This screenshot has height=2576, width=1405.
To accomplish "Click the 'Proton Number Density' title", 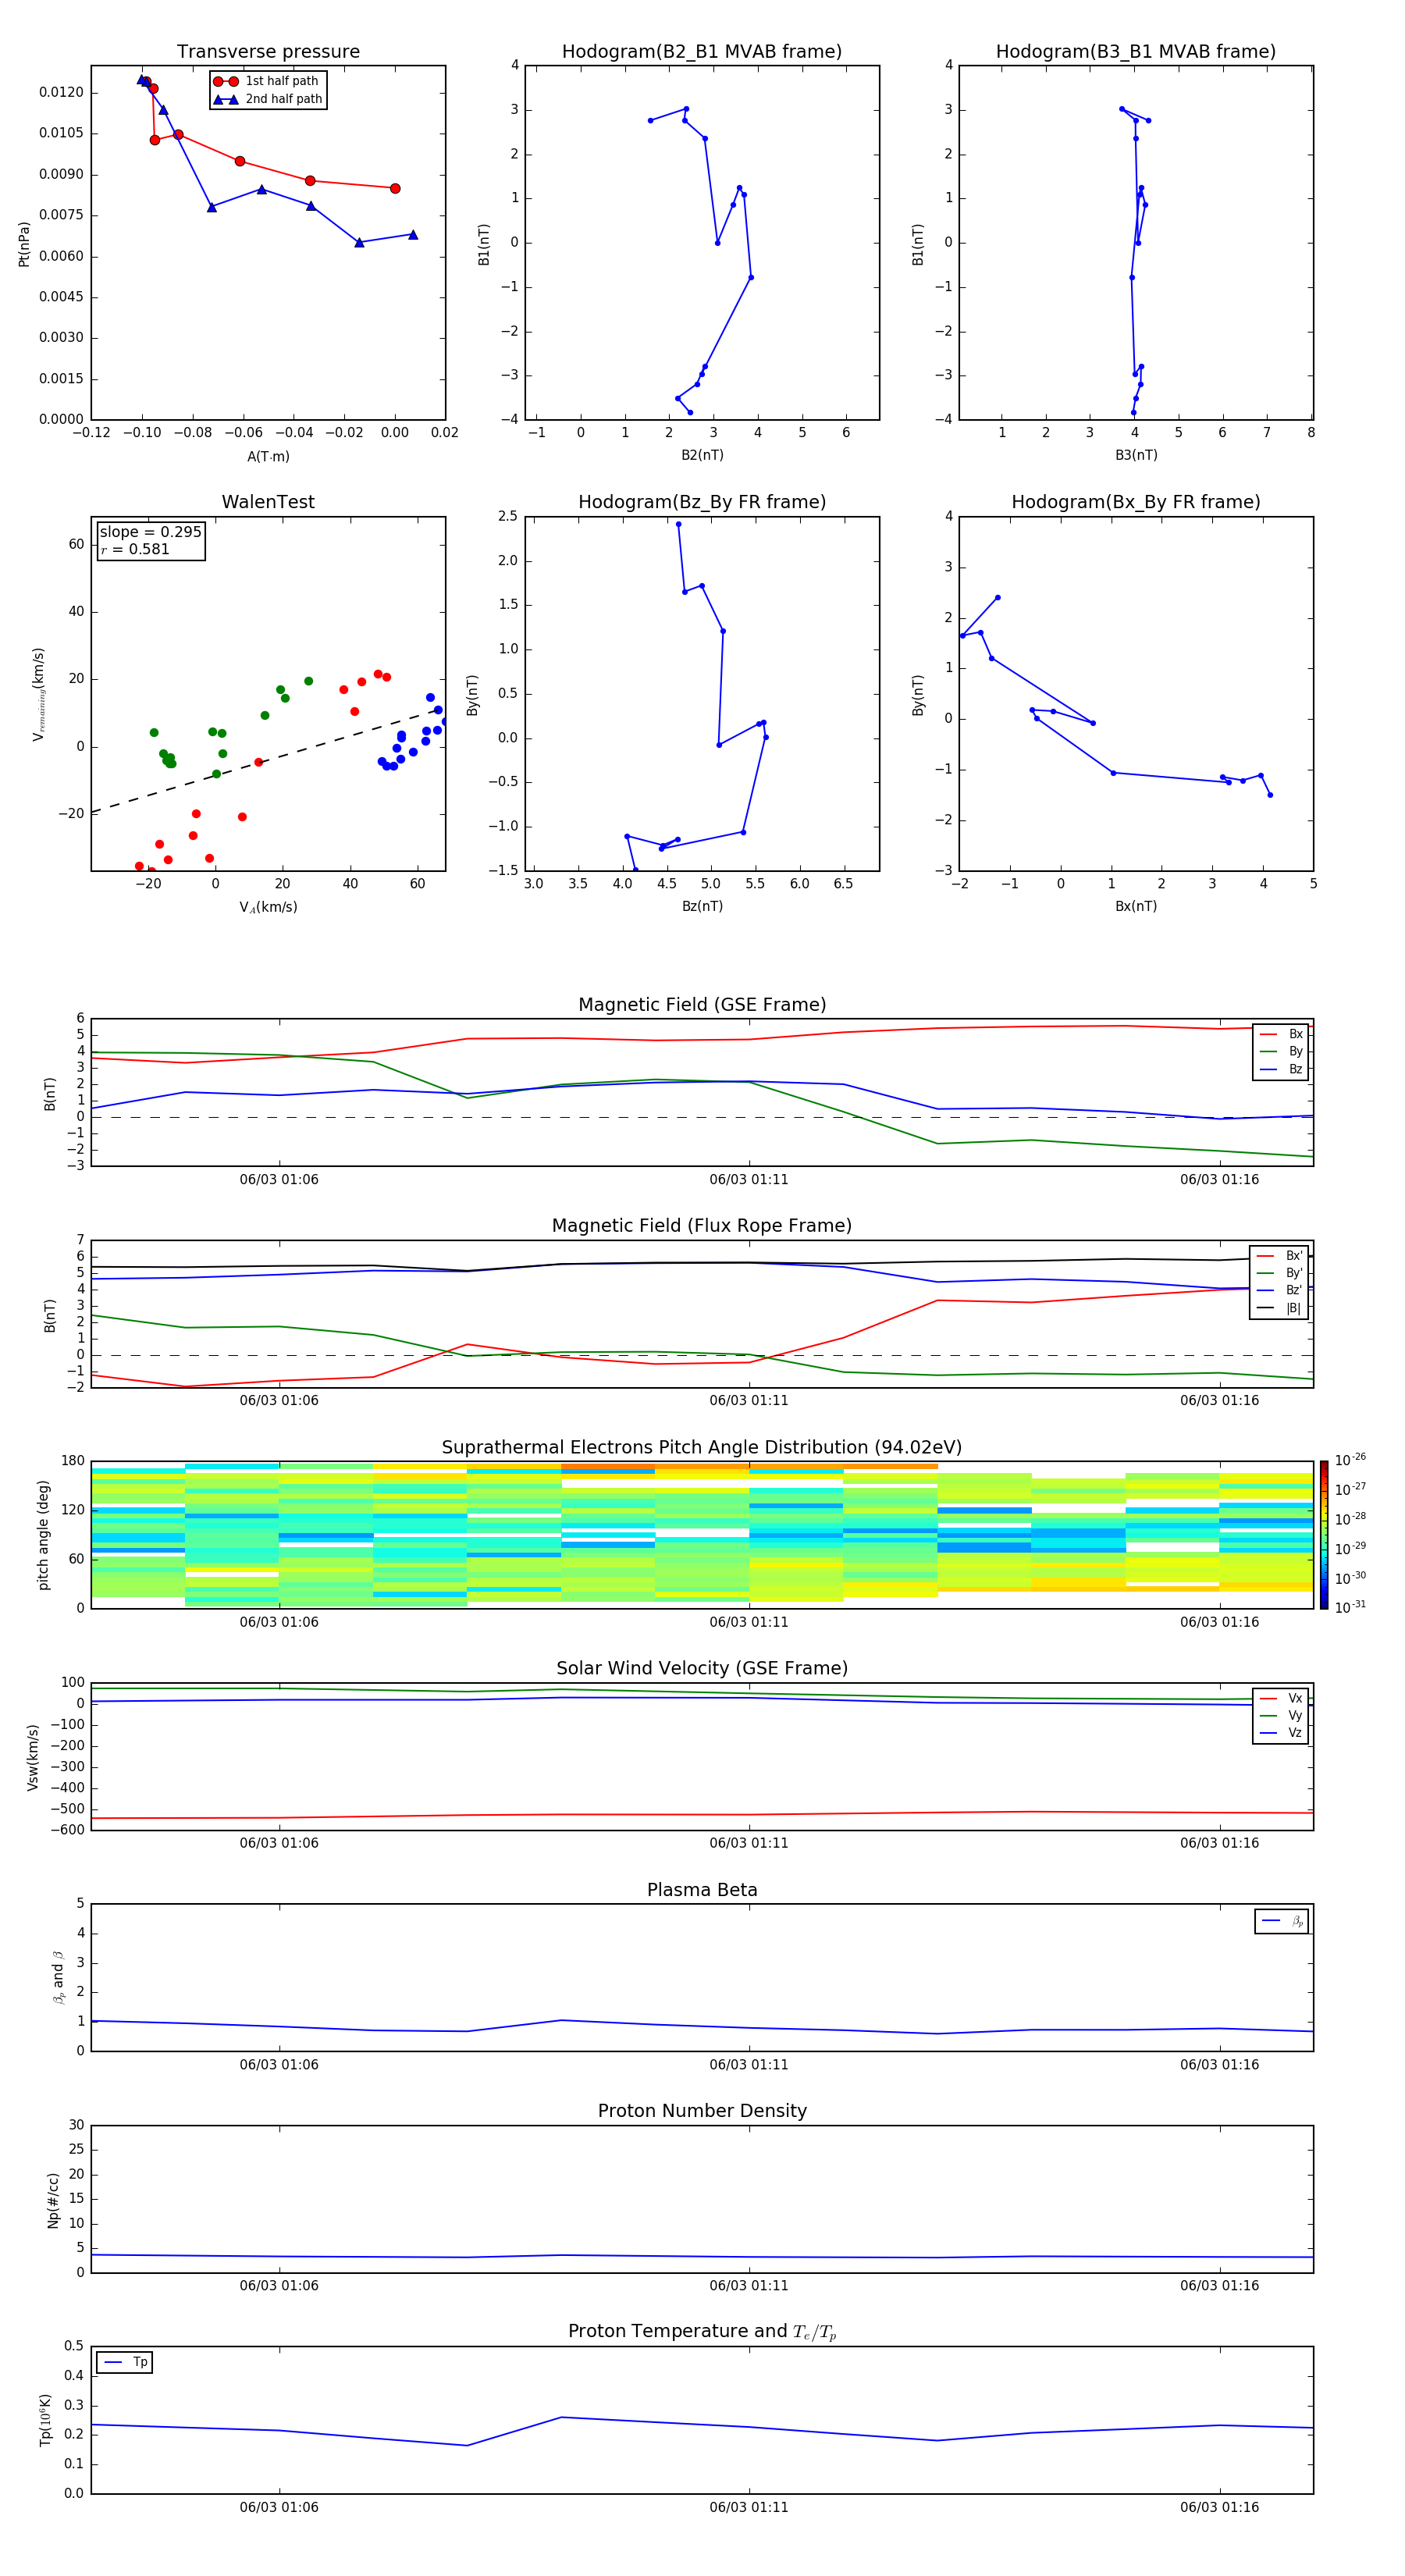I will point(702,2111).
